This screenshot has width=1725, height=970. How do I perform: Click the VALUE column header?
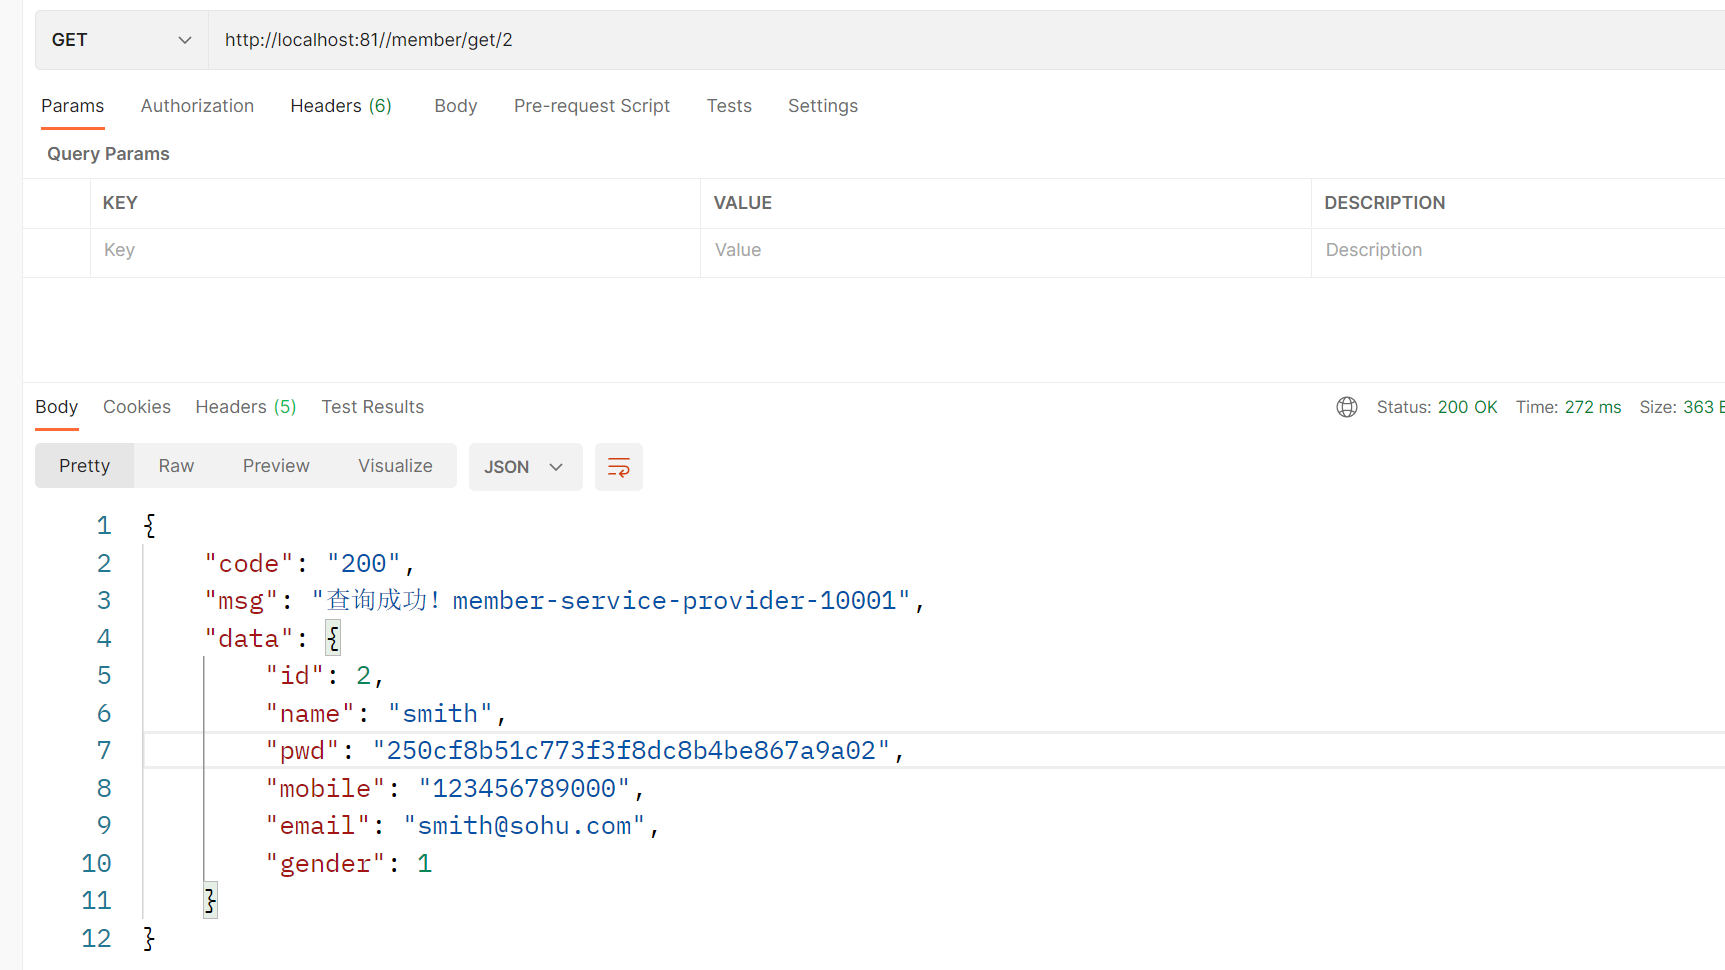click(x=742, y=203)
